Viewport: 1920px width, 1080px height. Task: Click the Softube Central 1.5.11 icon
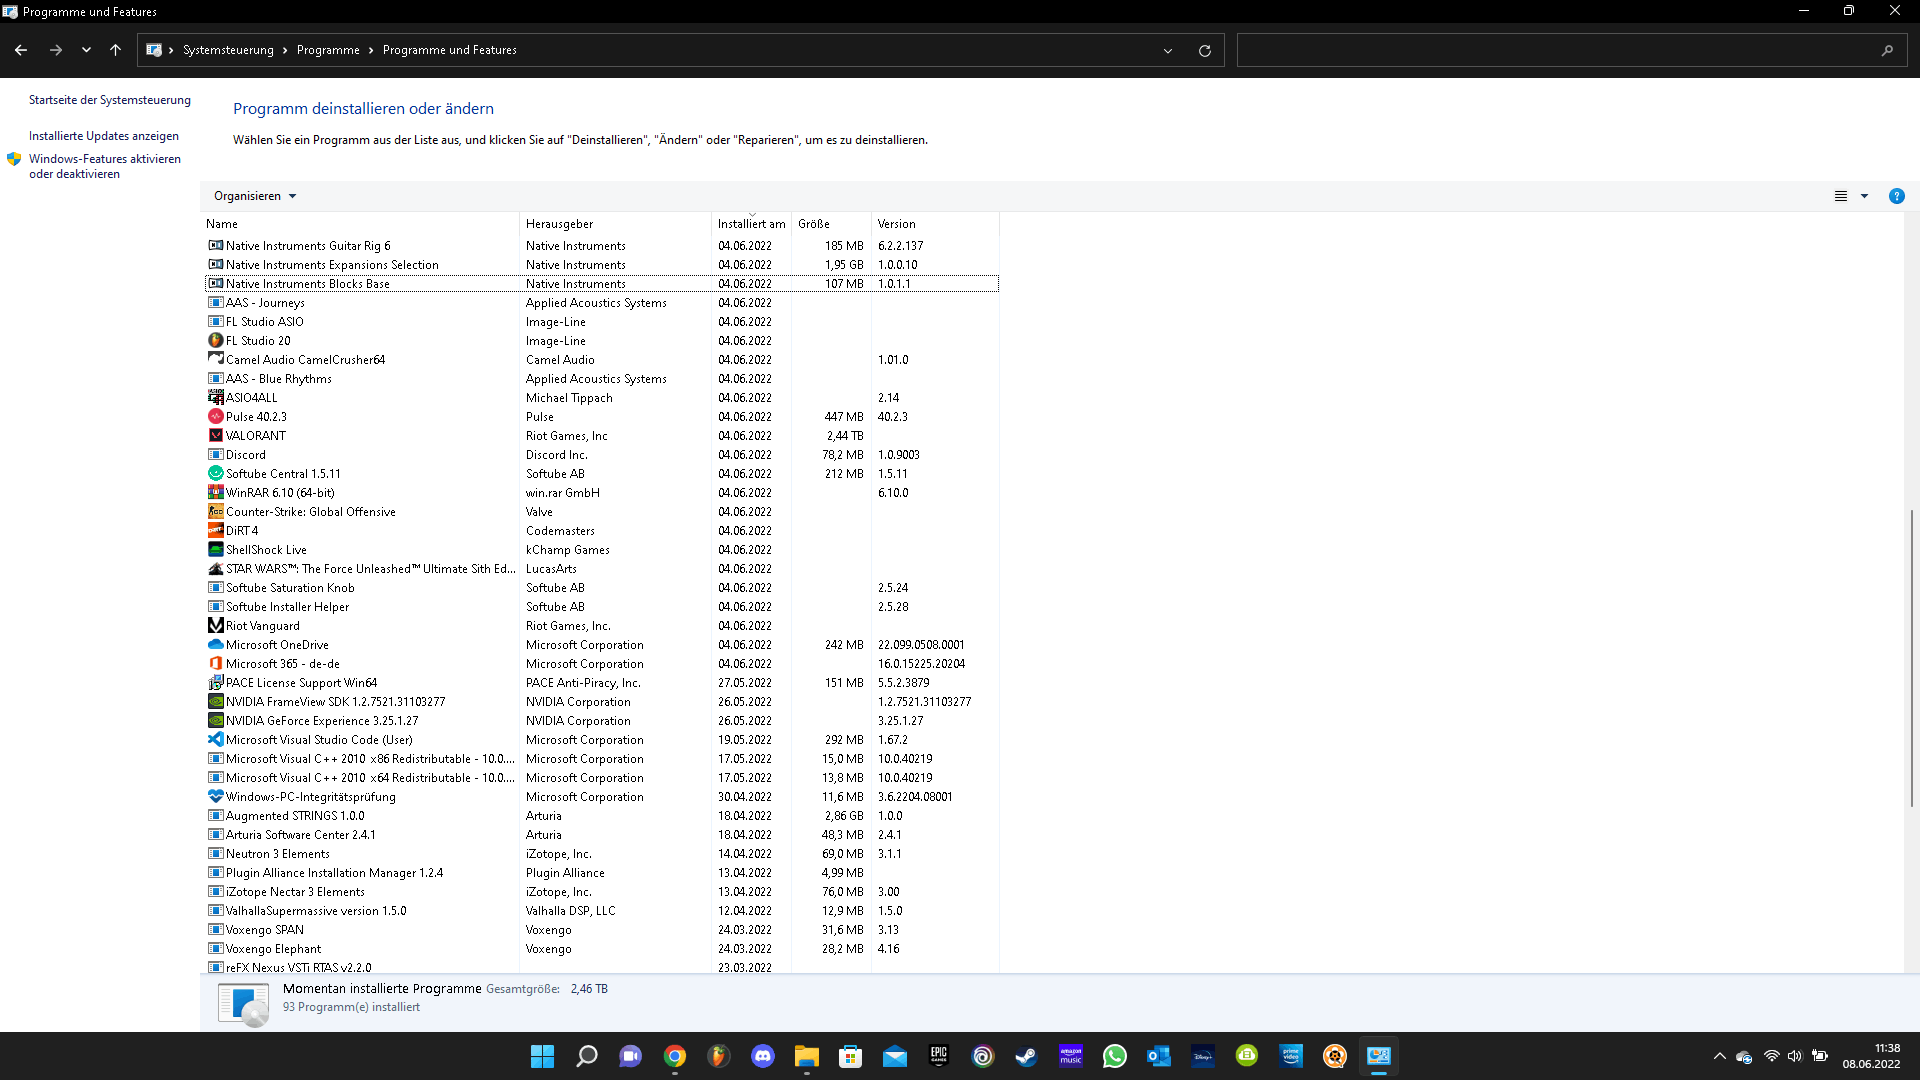click(215, 474)
